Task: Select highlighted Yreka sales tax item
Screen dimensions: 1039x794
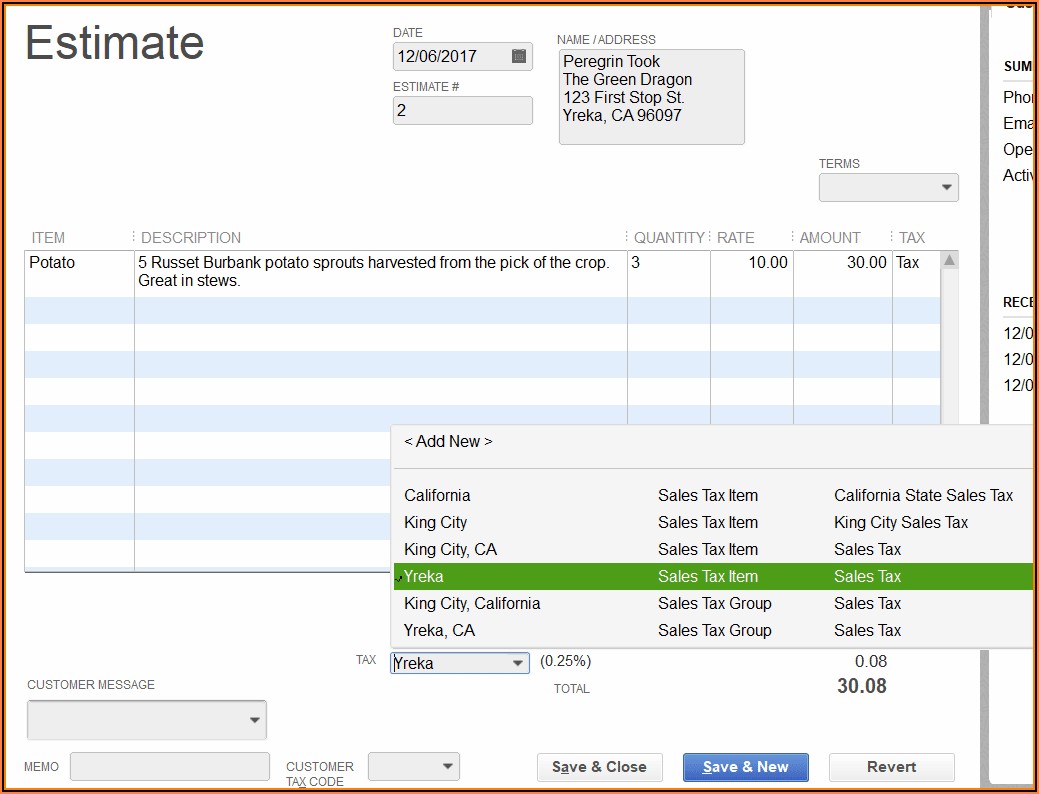Action: pyautogui.click(x=424, y=576)
